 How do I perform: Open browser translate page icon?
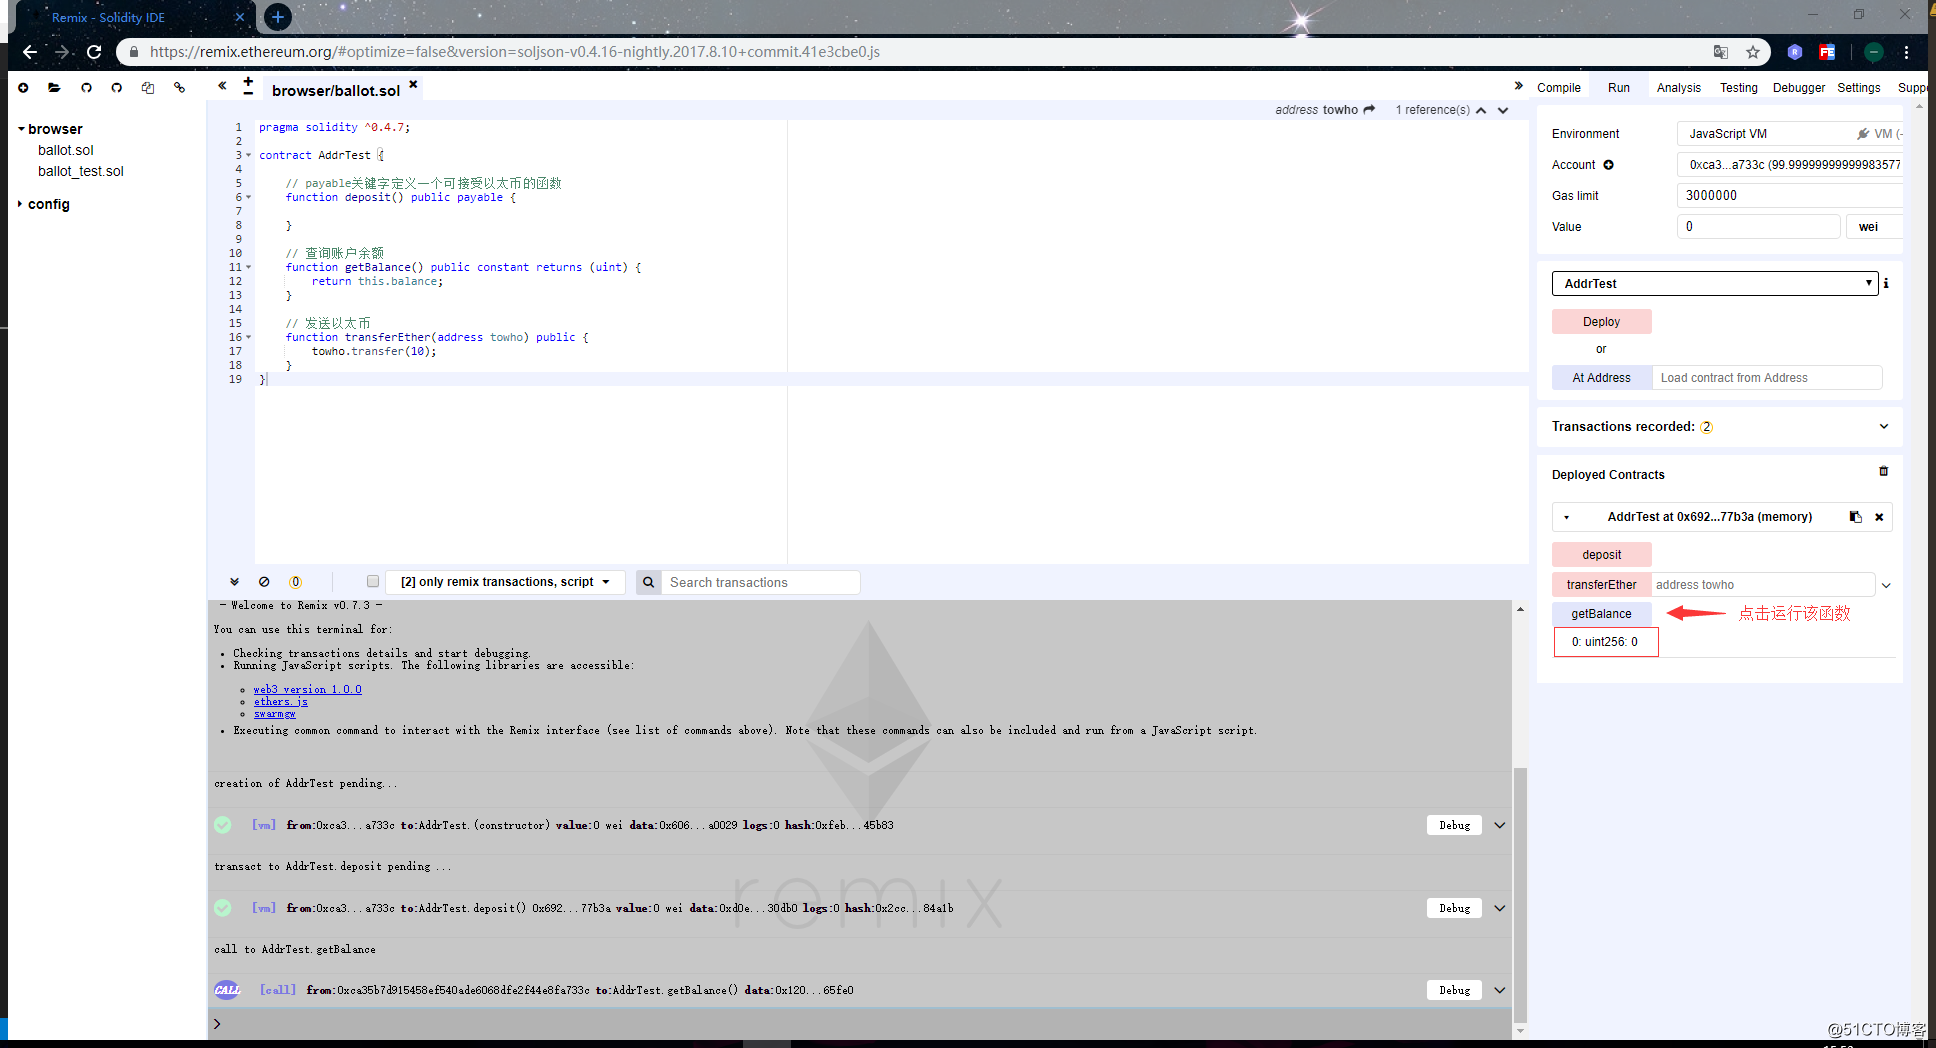point(1721,52)
